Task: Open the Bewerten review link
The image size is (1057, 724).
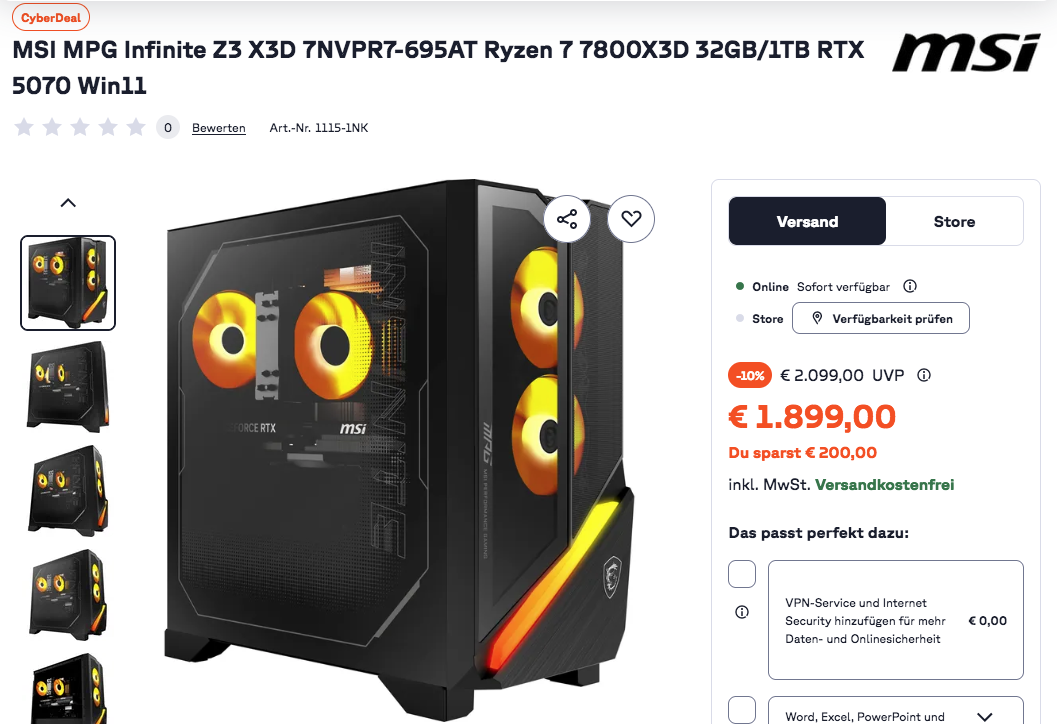Action: click(218, 127)
